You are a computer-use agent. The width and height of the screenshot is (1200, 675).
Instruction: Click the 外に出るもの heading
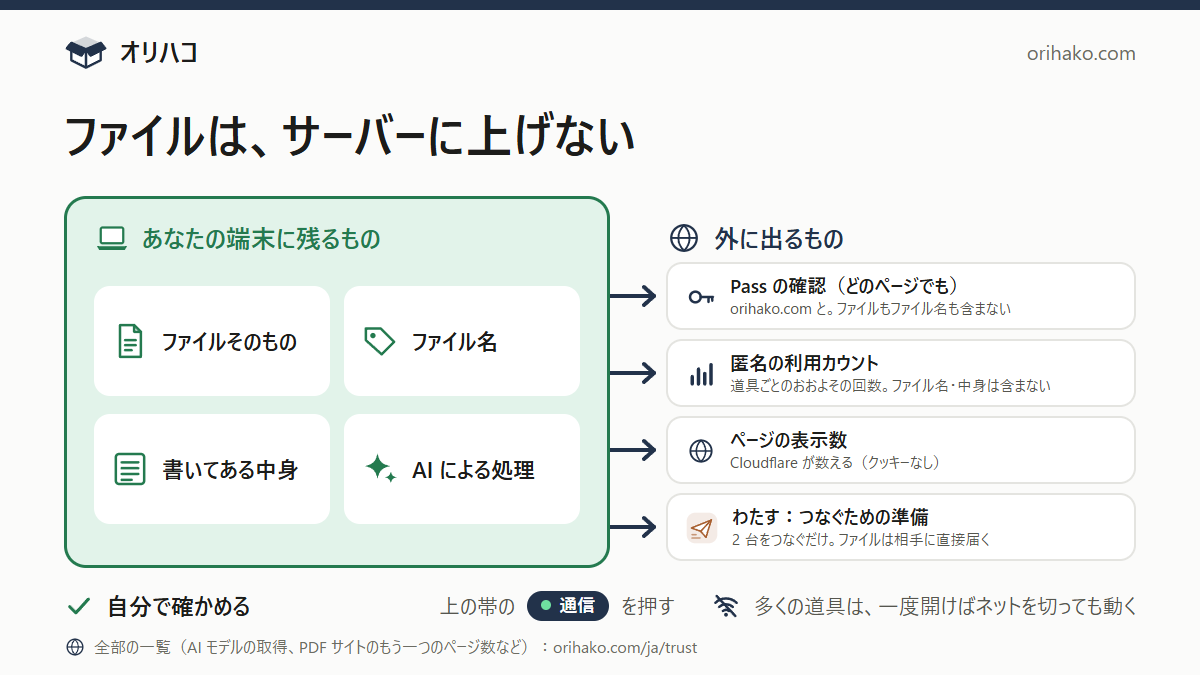coord(779,239)
